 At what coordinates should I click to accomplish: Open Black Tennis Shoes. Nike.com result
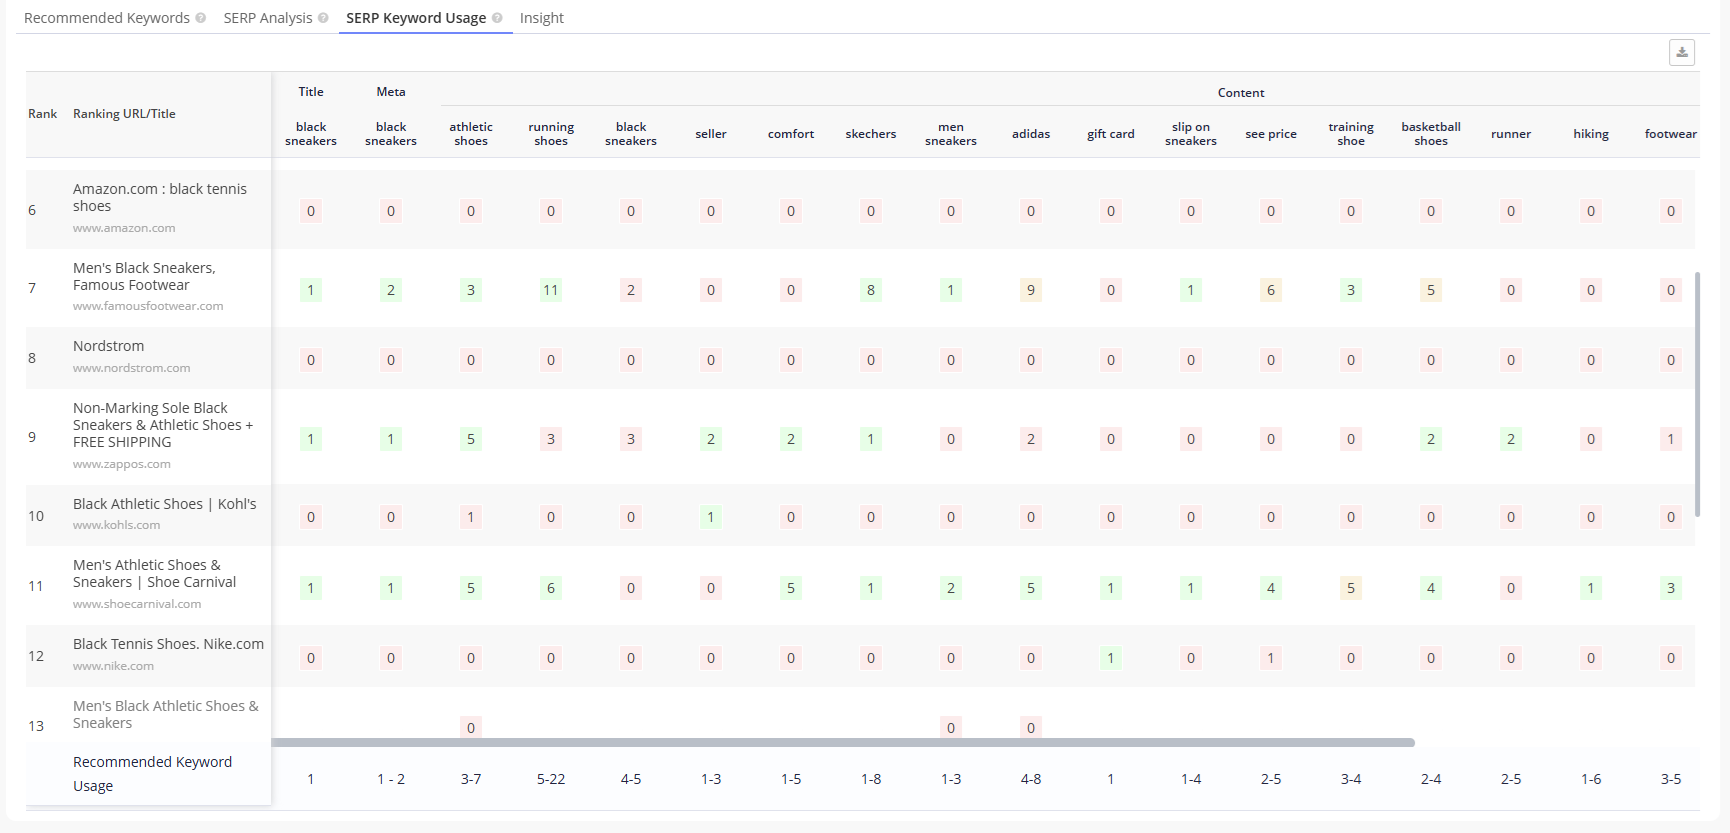point(168,644)
